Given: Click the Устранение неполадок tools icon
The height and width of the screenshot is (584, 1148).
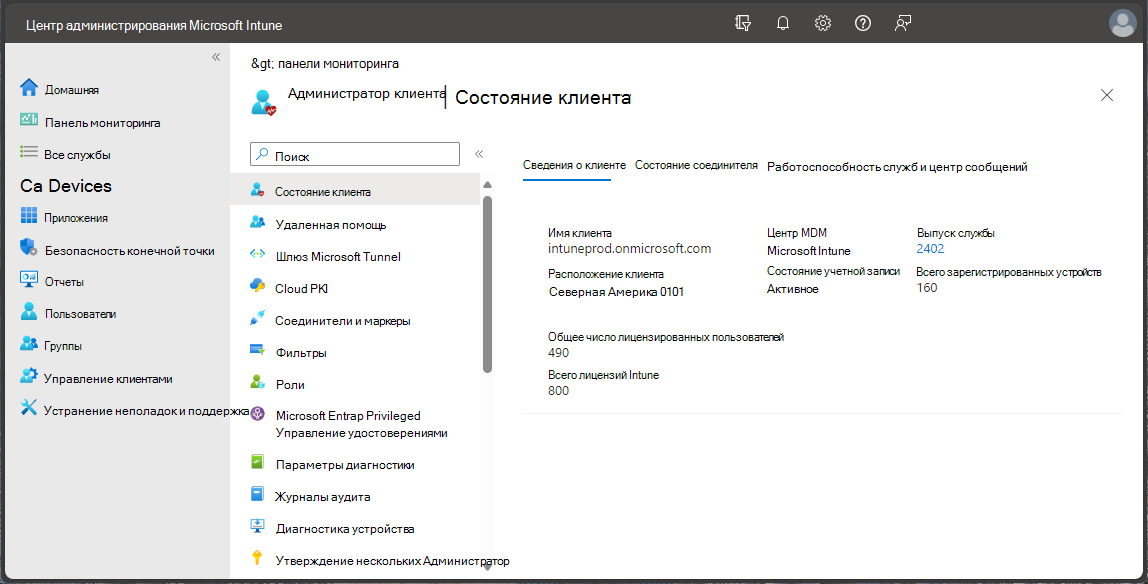Looking at the screenshot, I should click(x=29, y=409).
